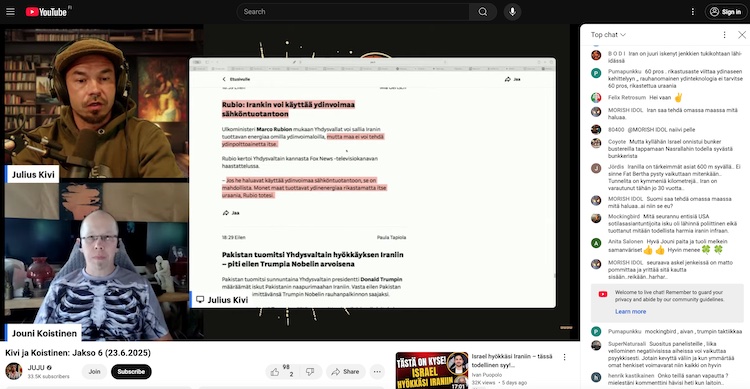Expand the Top chat dropdown
Image resolution: width=750 pixels, height=389 pixels.
pyautogui.click(x=608, y=35)
